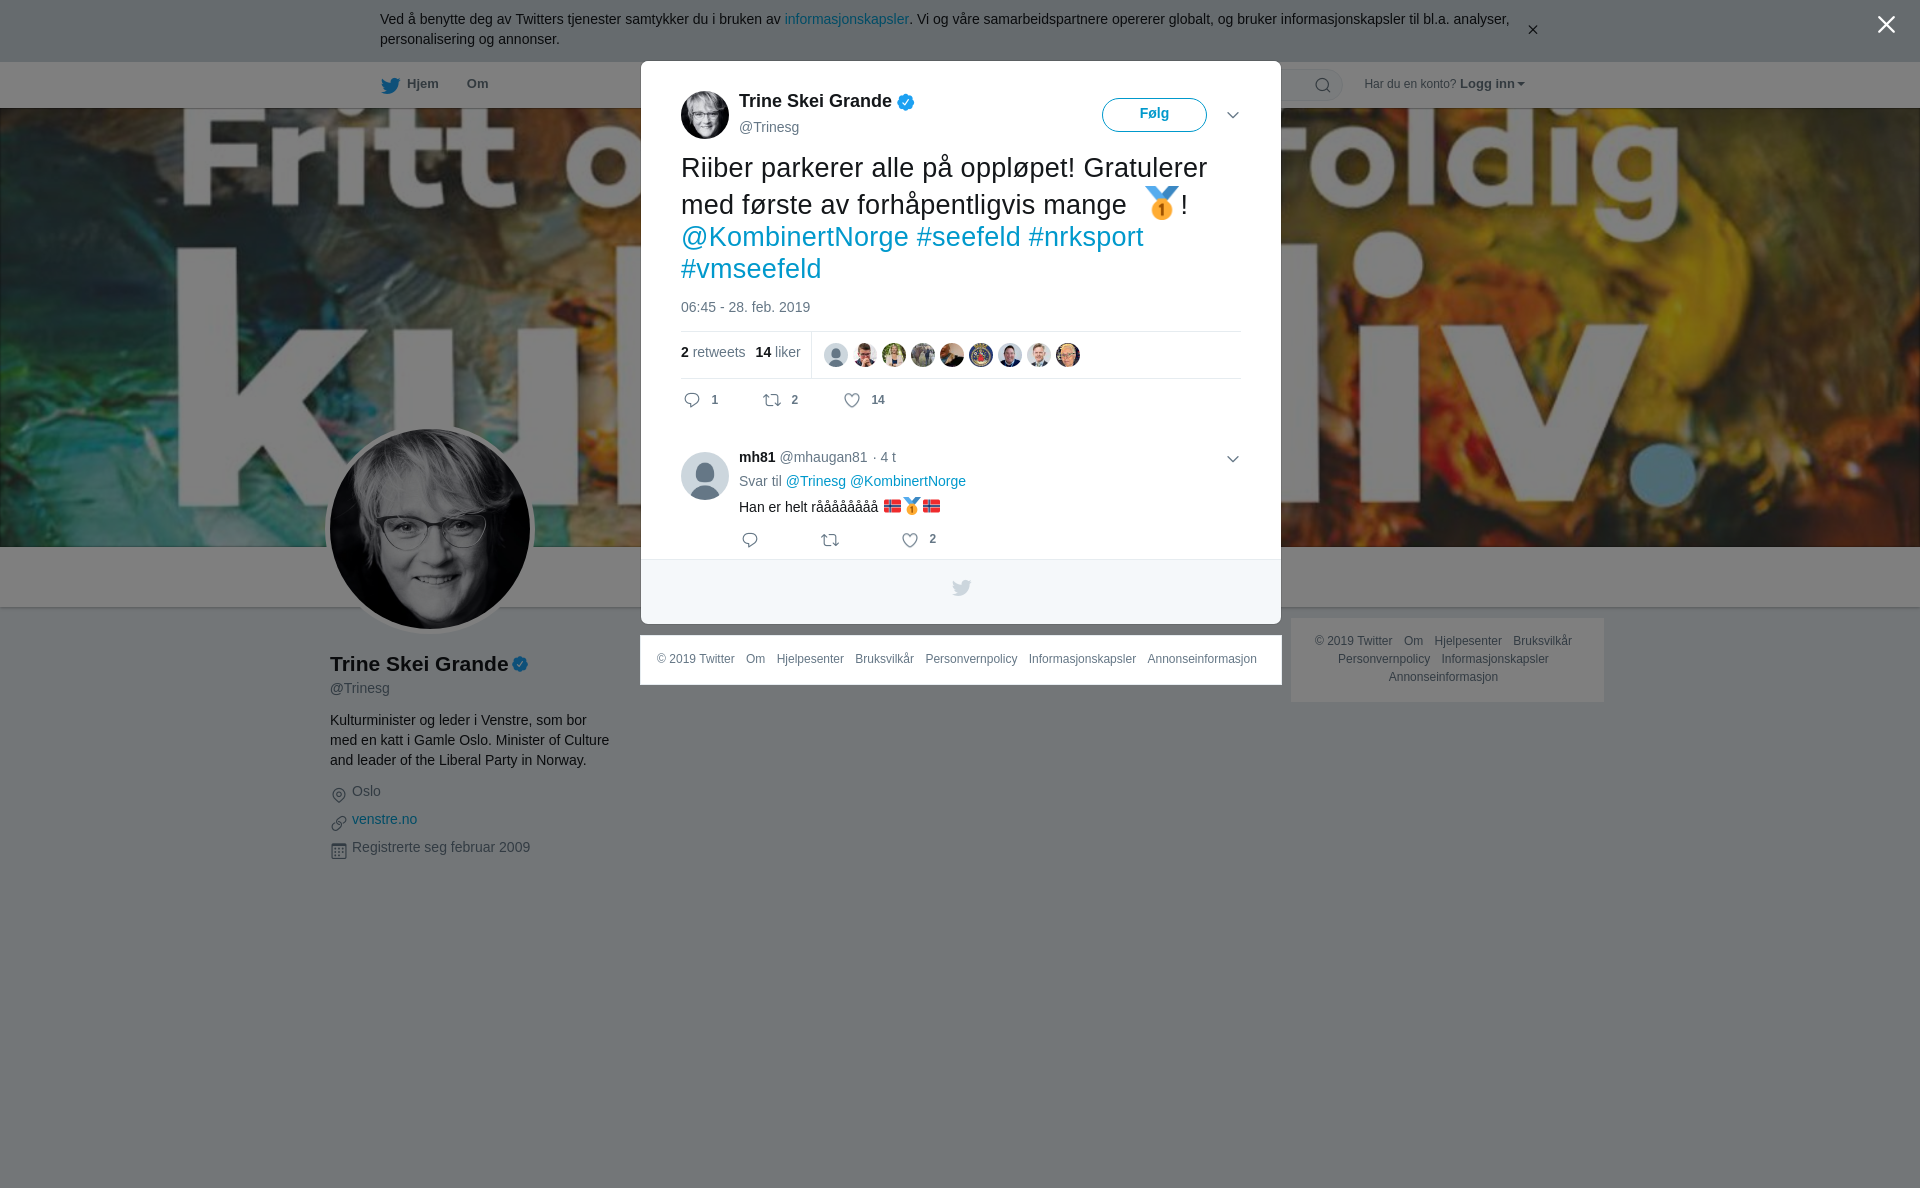The height and width of the screenshot is (1188, 1920).
Task: Retweet mh81's reply
Action: tap(830, 540)
